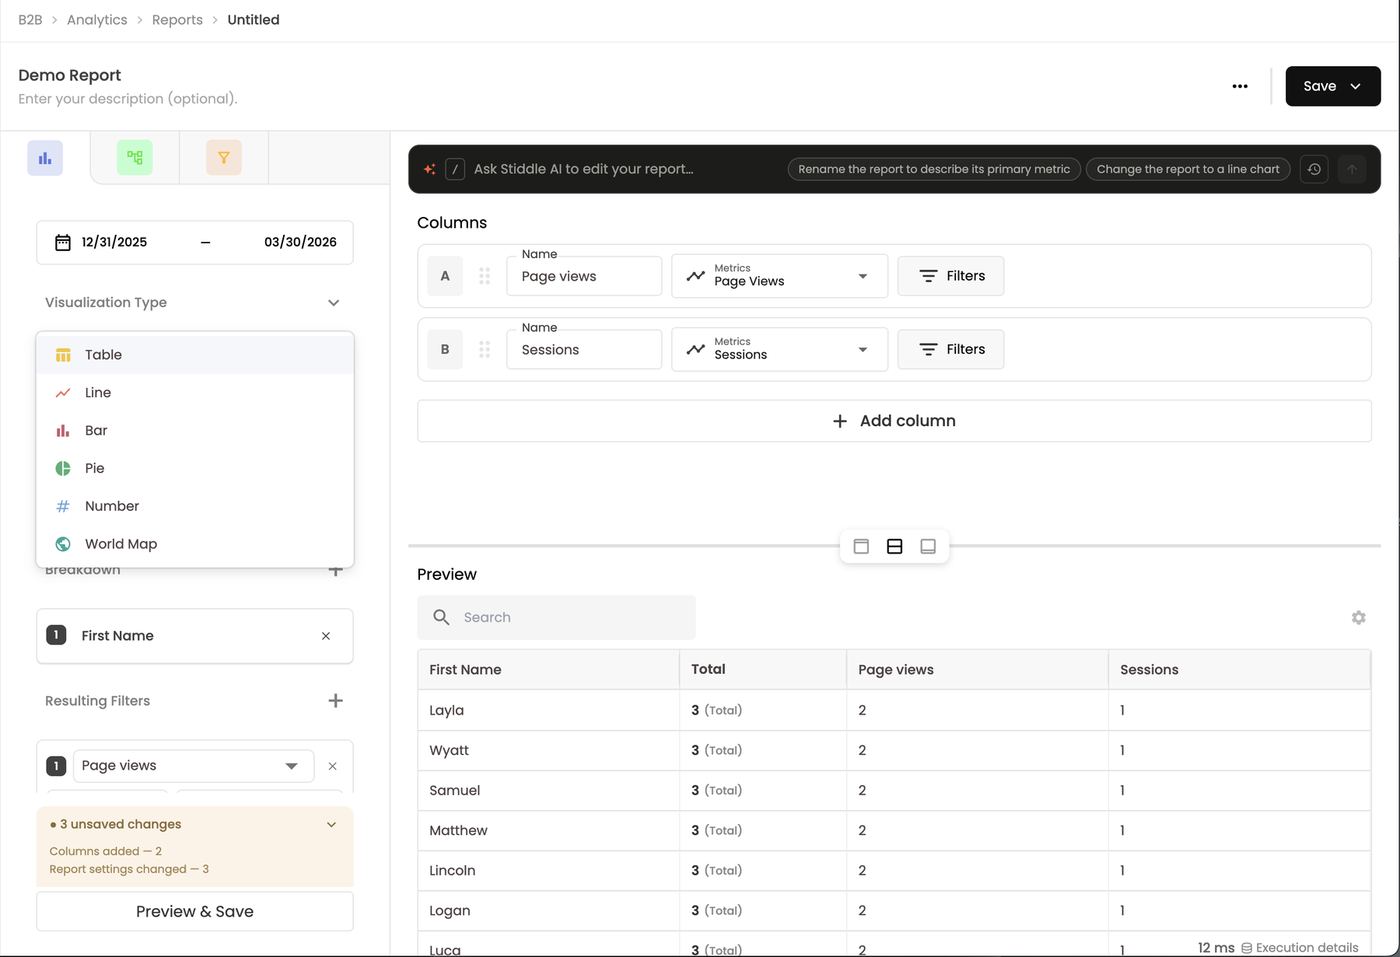1400x957 pixels.
Task: Collapse the Visualization Type section
Action: [x=334, y=303]
